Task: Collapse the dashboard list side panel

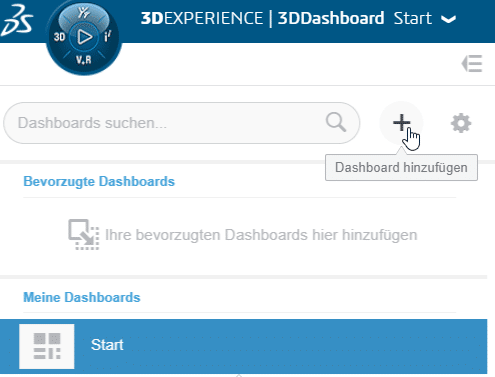Action: [x=472, y=63]
